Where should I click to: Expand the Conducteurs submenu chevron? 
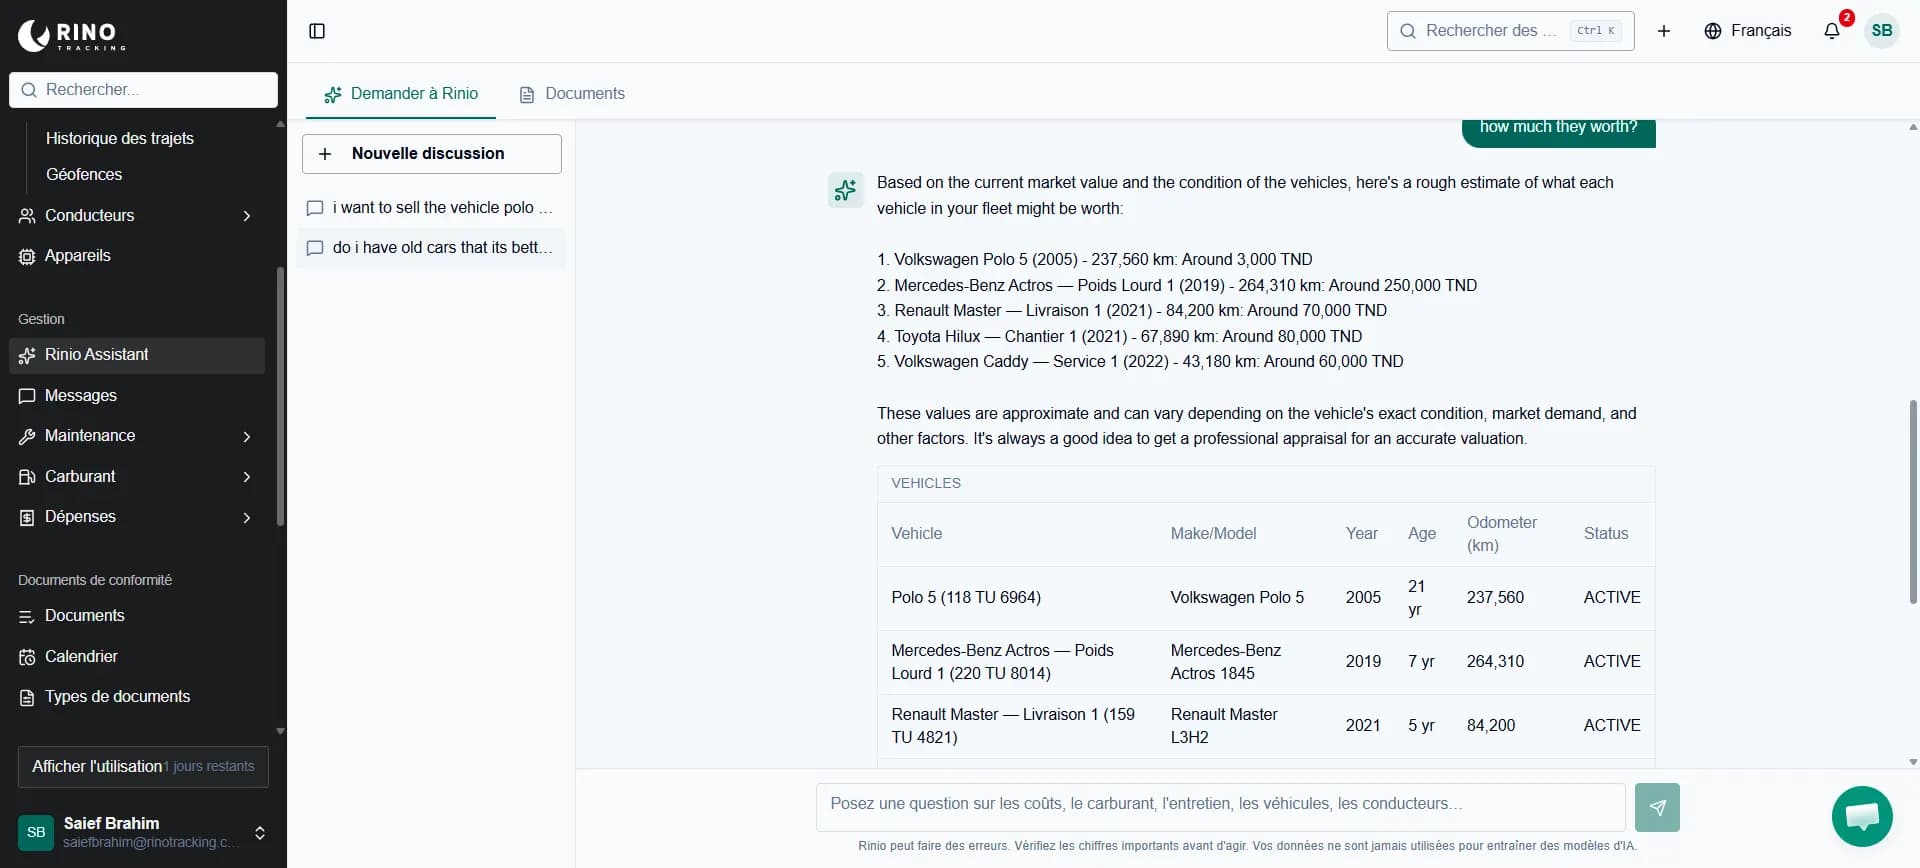[x=247, y=216]
